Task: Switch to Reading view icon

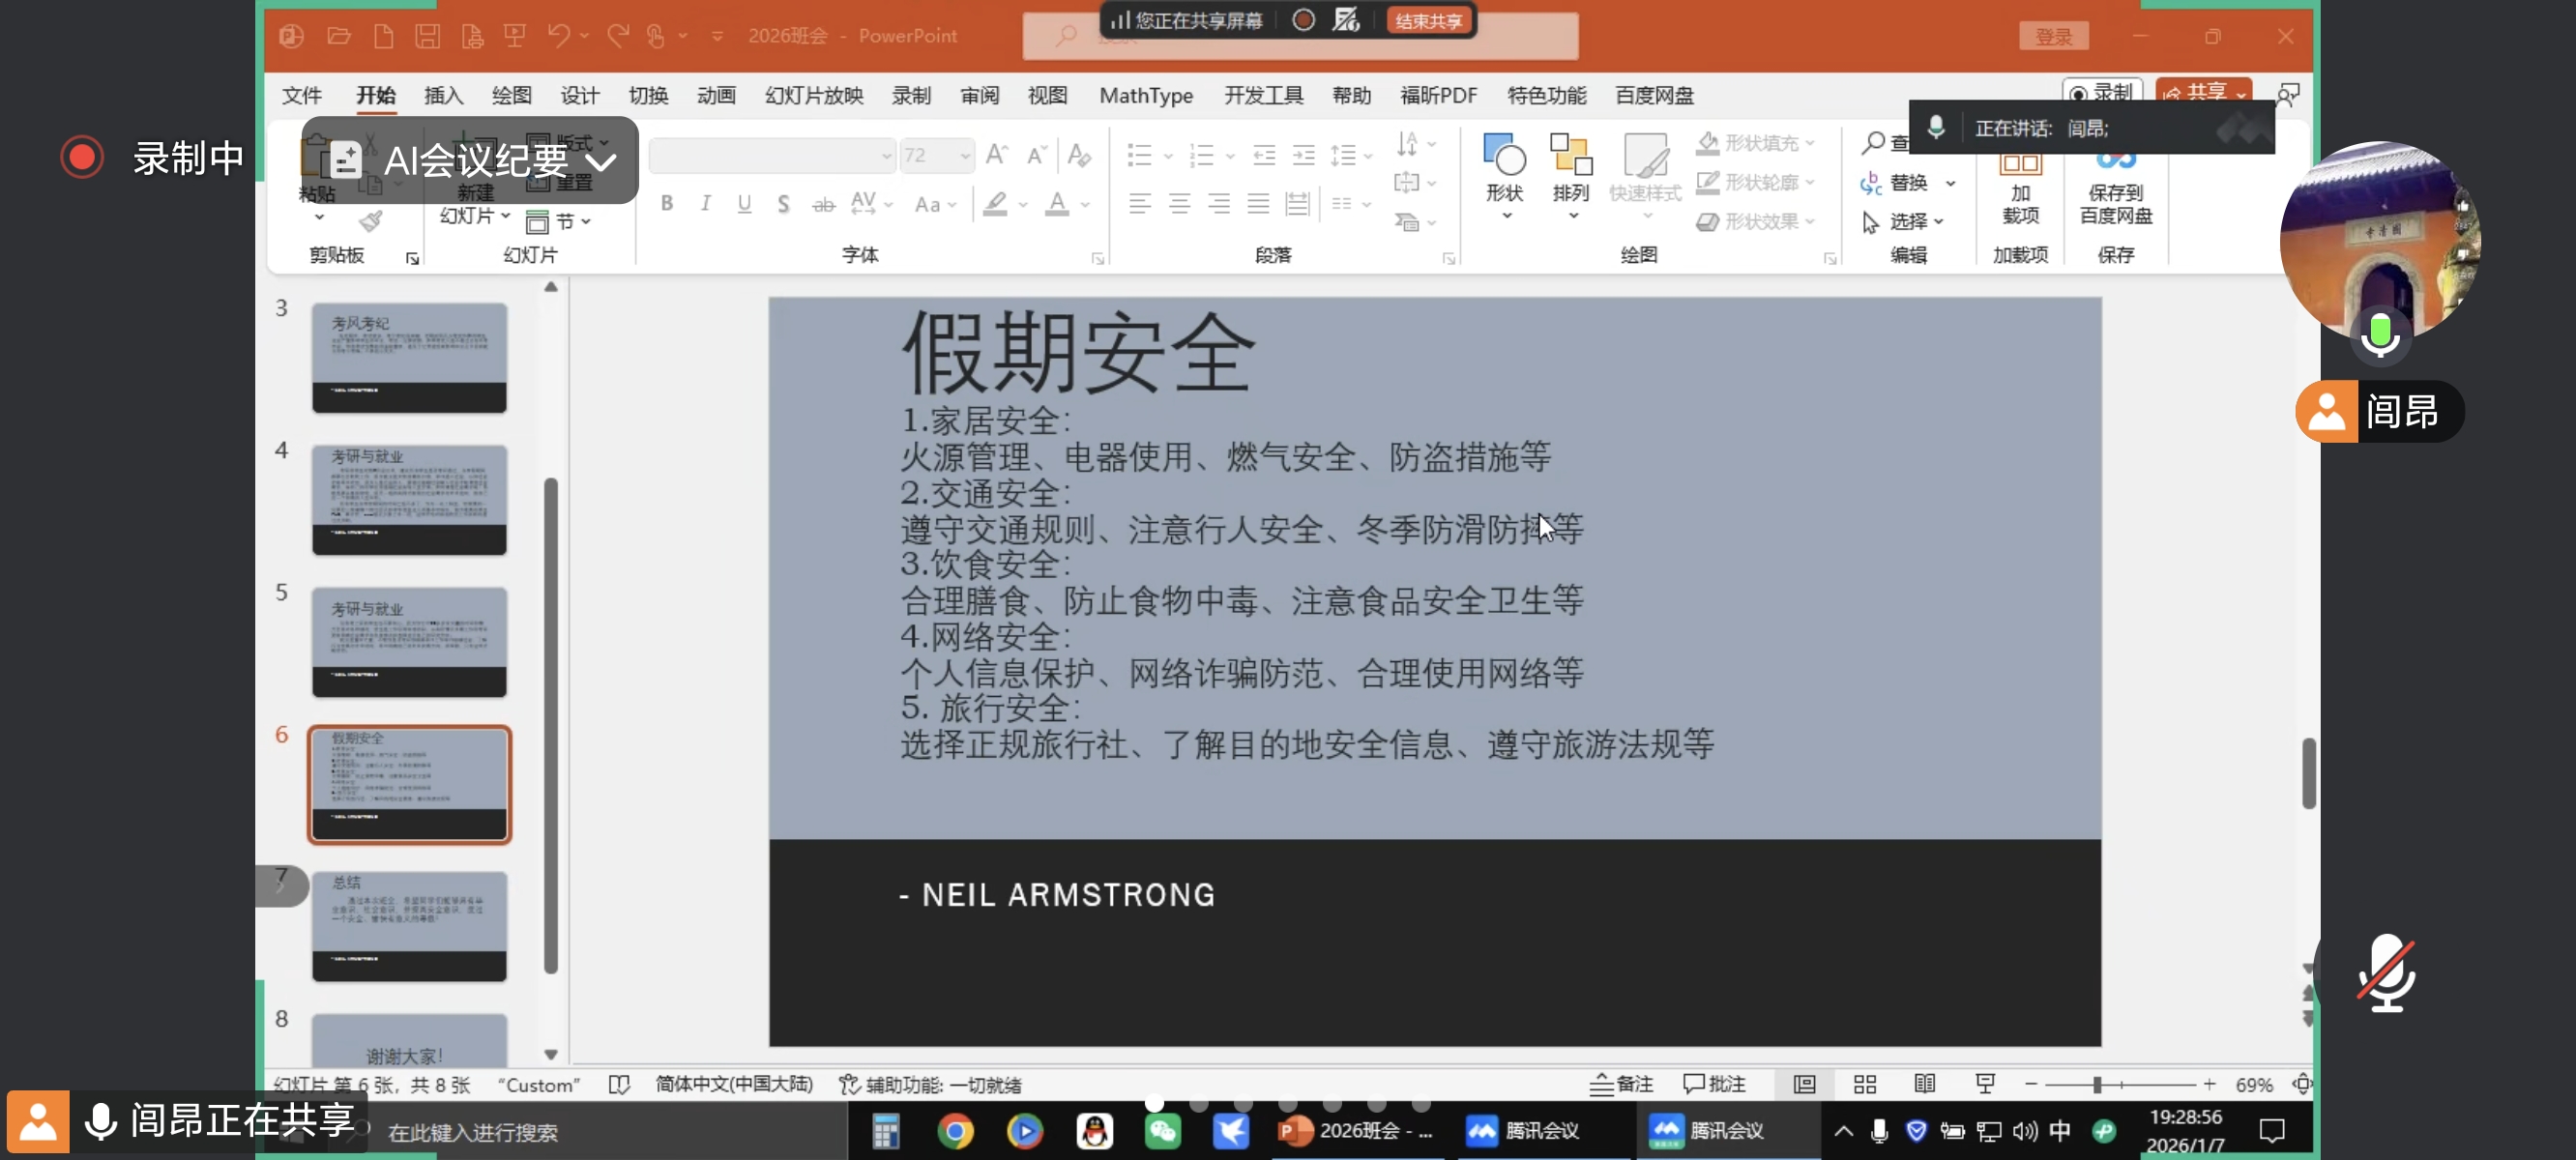Action: [1924, 1084]
